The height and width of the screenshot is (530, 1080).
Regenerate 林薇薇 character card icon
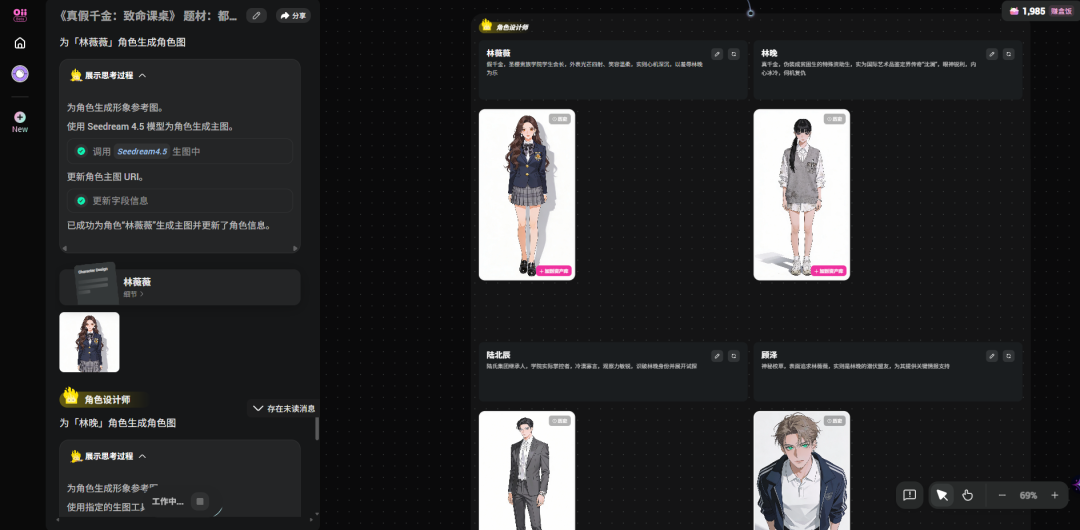point(734,54)
